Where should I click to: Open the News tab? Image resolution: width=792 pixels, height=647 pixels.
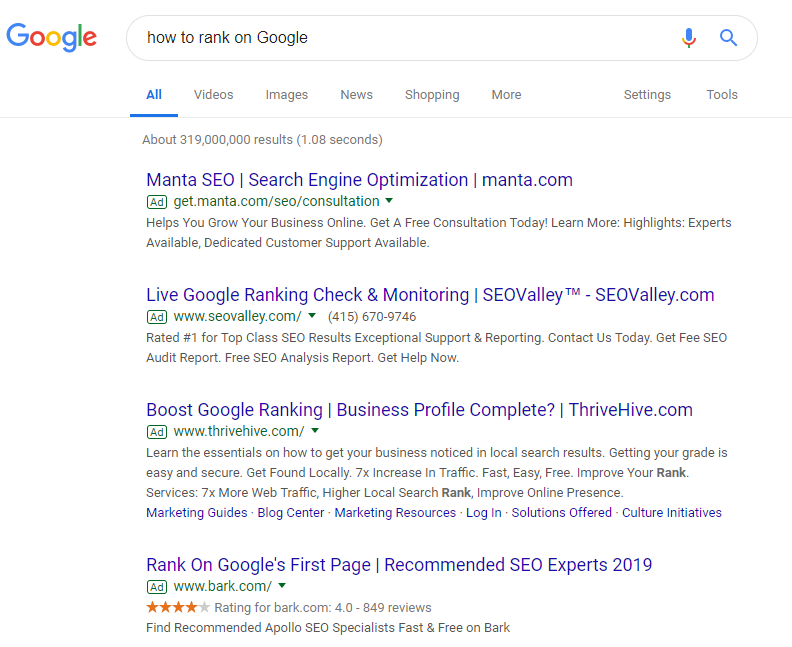click(x=357, y=95)
